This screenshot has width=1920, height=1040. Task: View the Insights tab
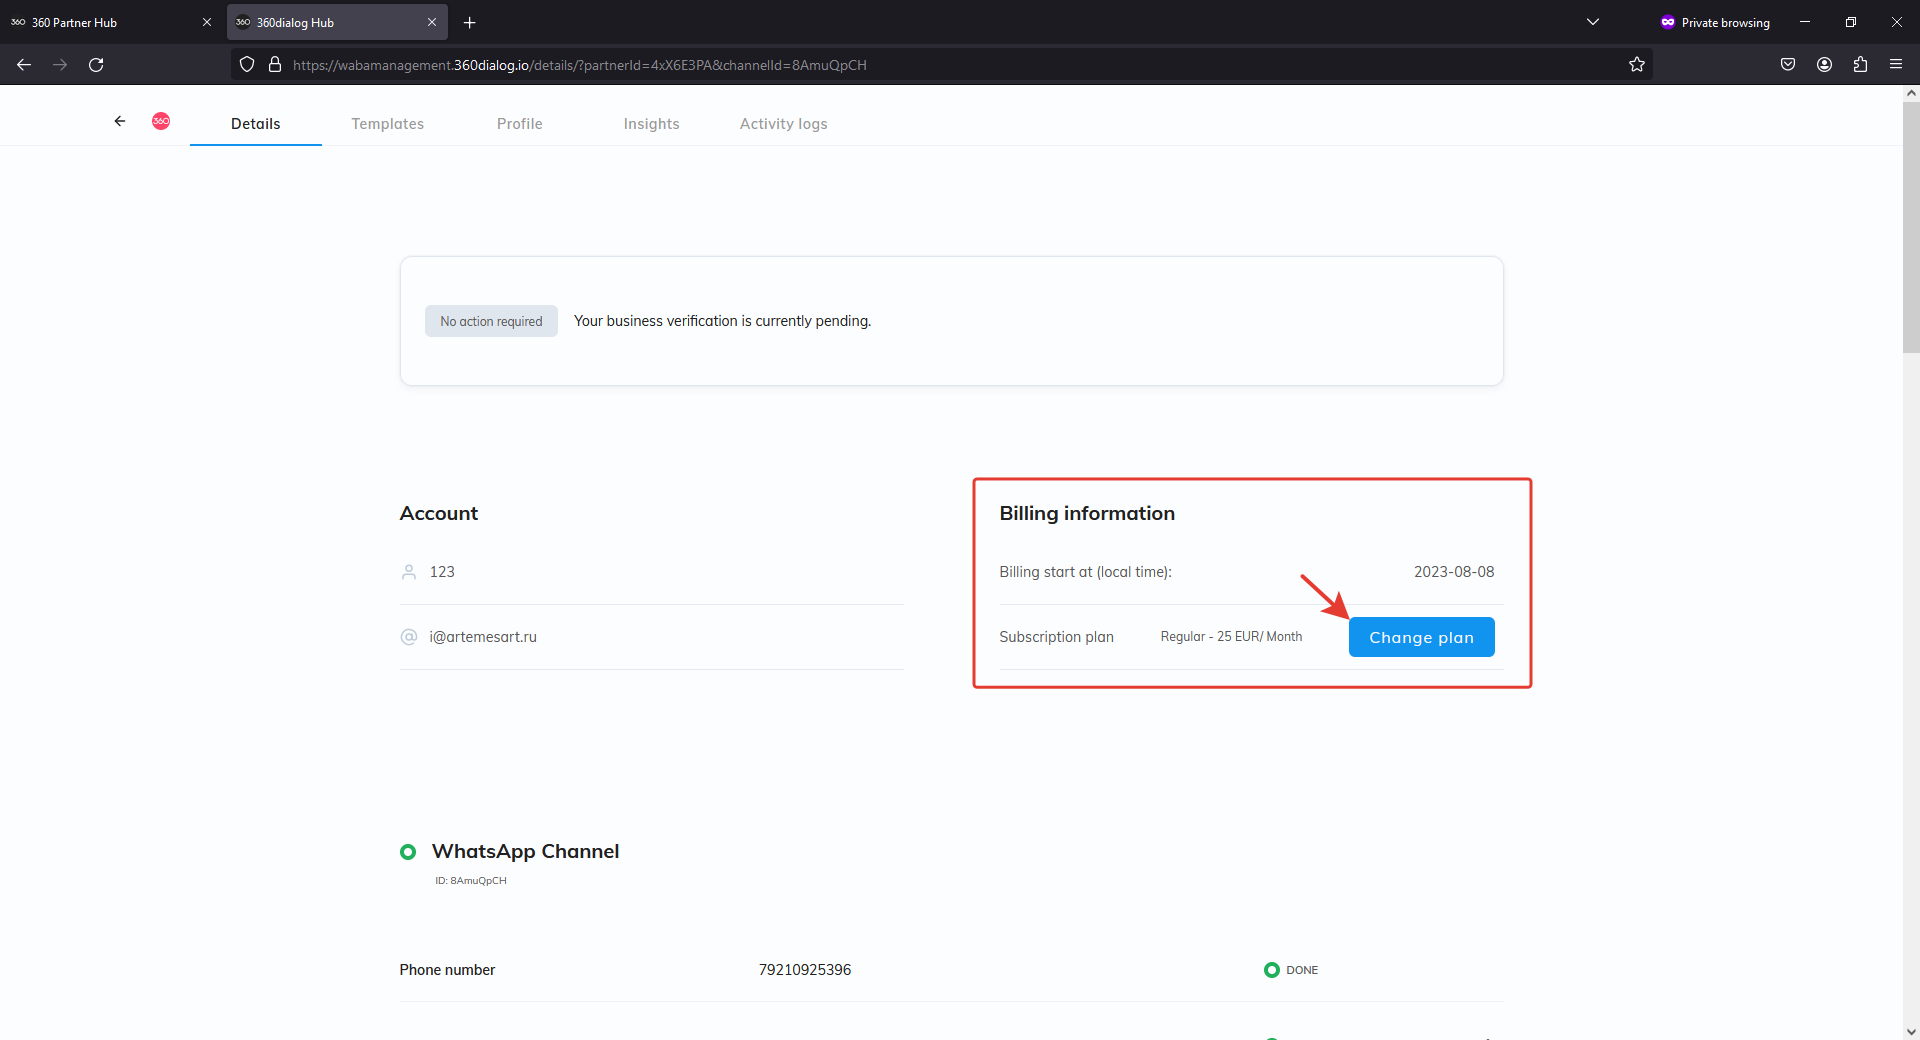pos(652,124)
